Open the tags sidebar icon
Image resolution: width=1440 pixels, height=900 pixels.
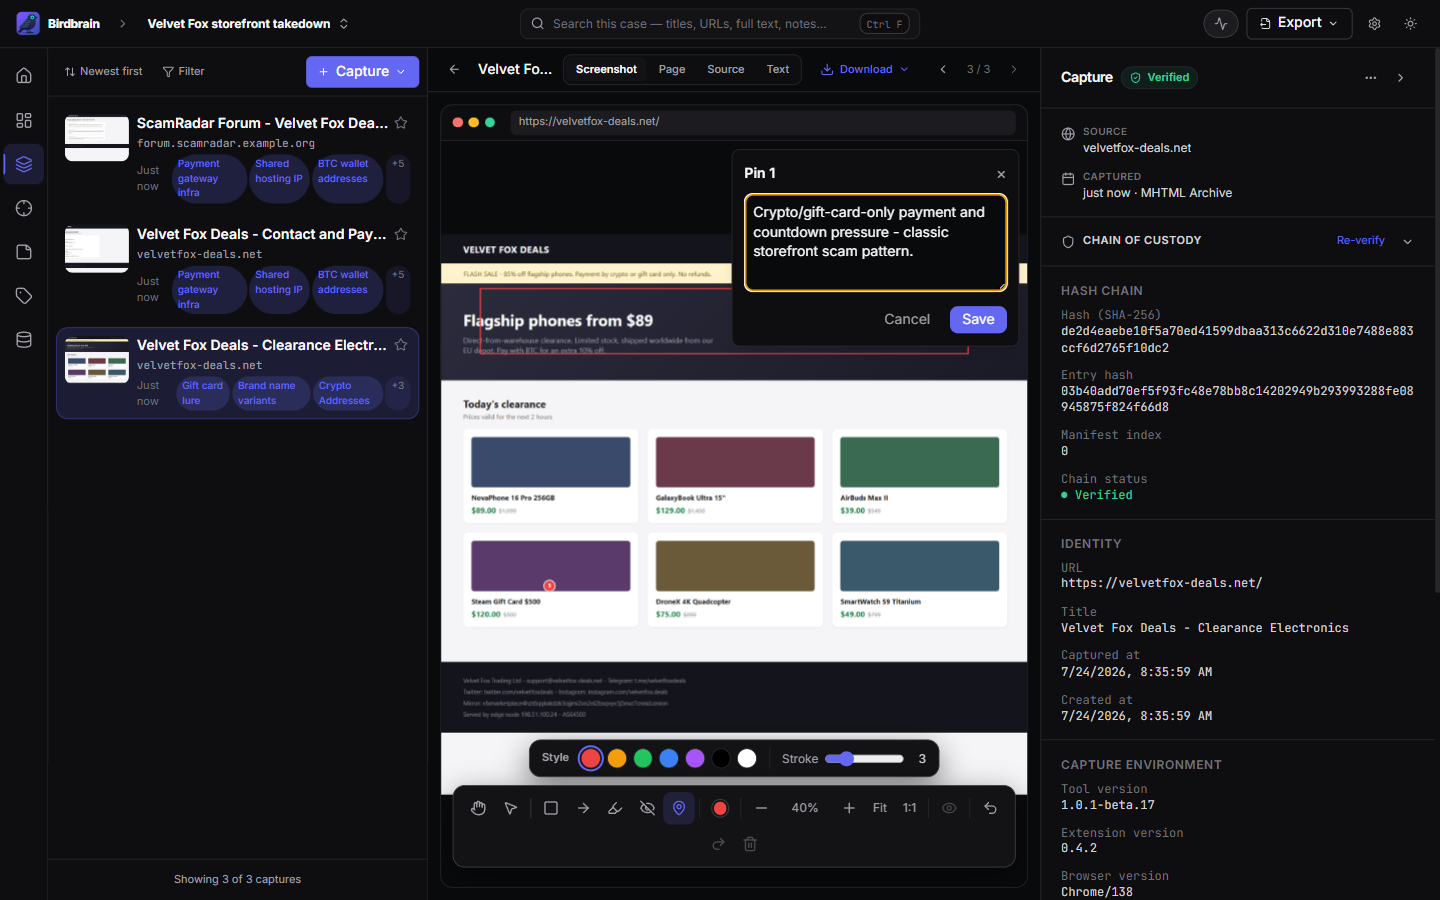point(24,296)
